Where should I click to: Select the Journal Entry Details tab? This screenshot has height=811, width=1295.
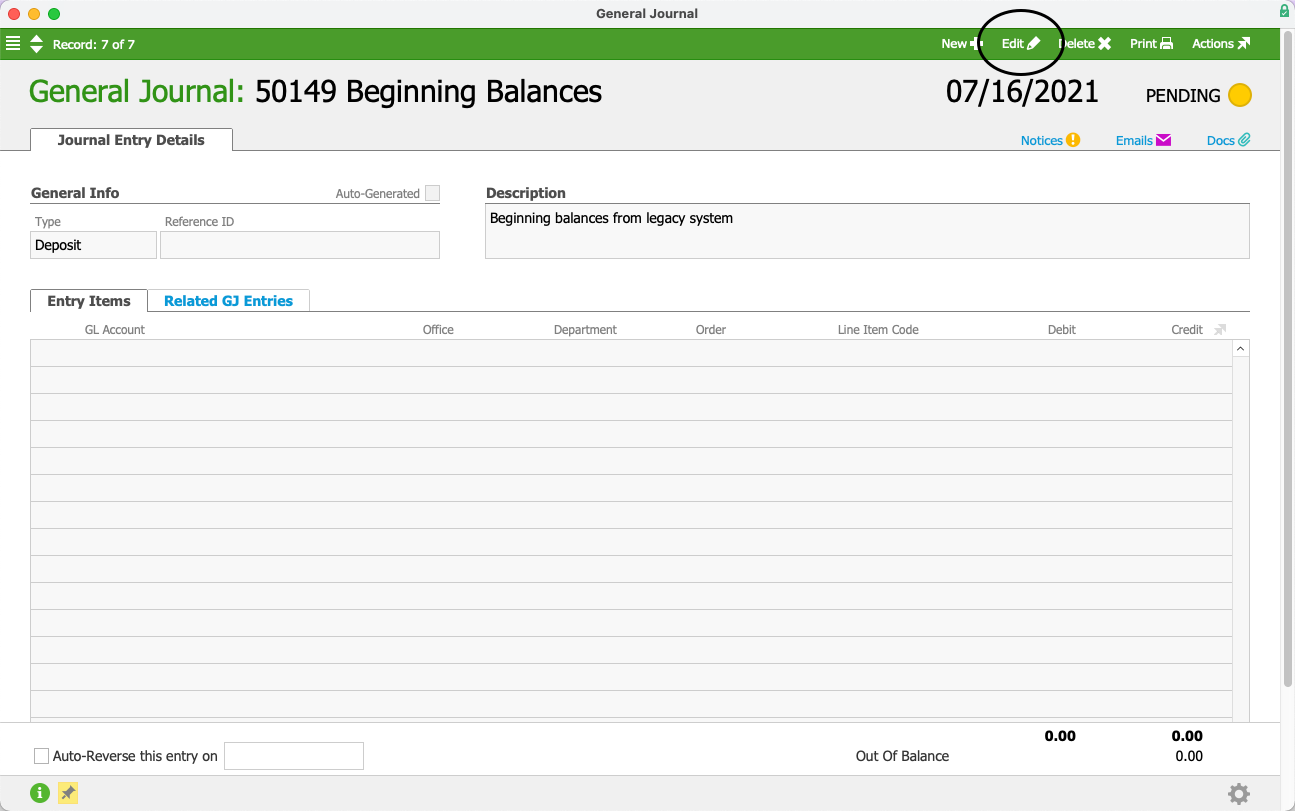click(x=131, y=140)
